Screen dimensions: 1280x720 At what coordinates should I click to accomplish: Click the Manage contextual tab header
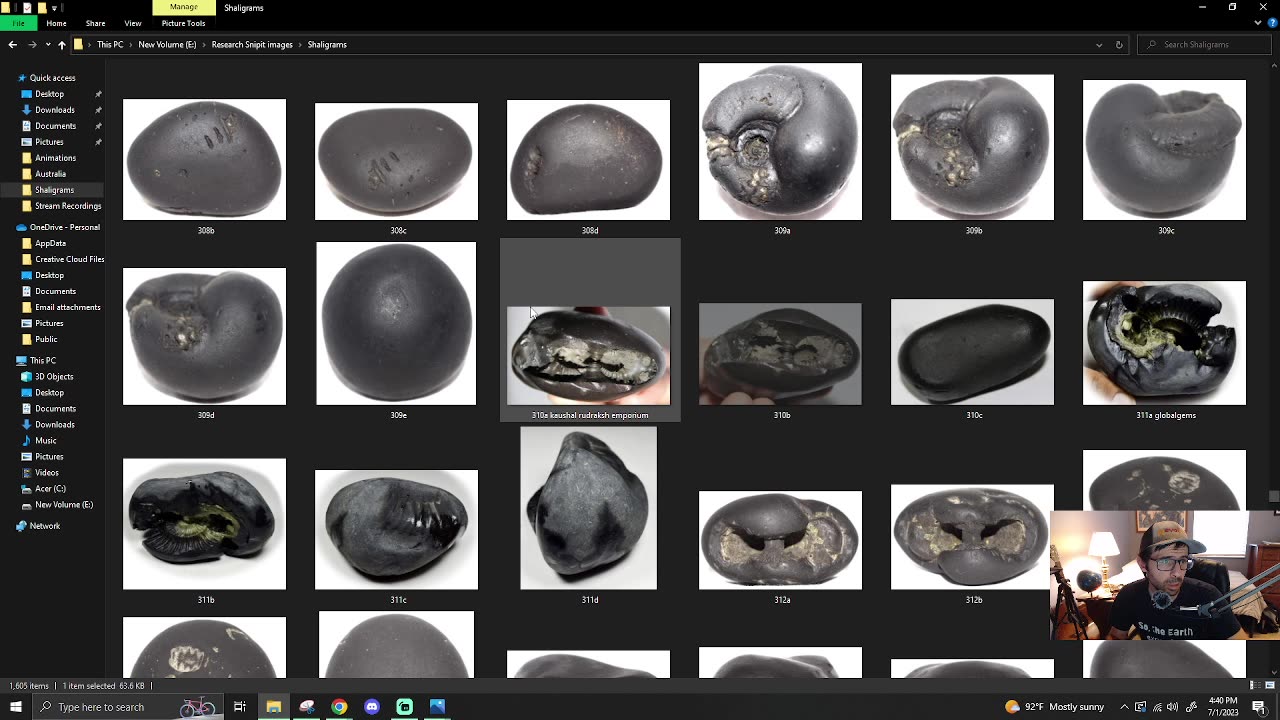pyautogui.click(x=183, y=7)
